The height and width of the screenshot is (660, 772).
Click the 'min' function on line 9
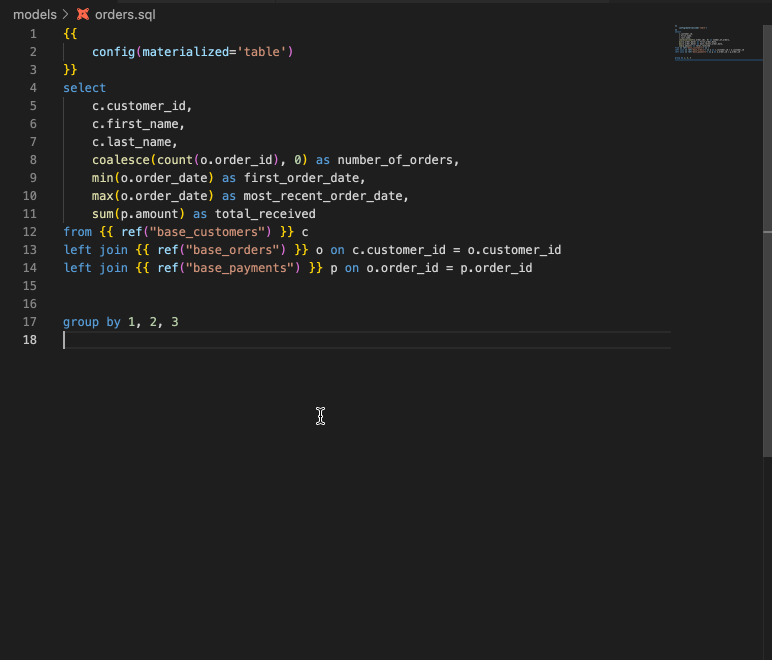click(x=102, y=178)
